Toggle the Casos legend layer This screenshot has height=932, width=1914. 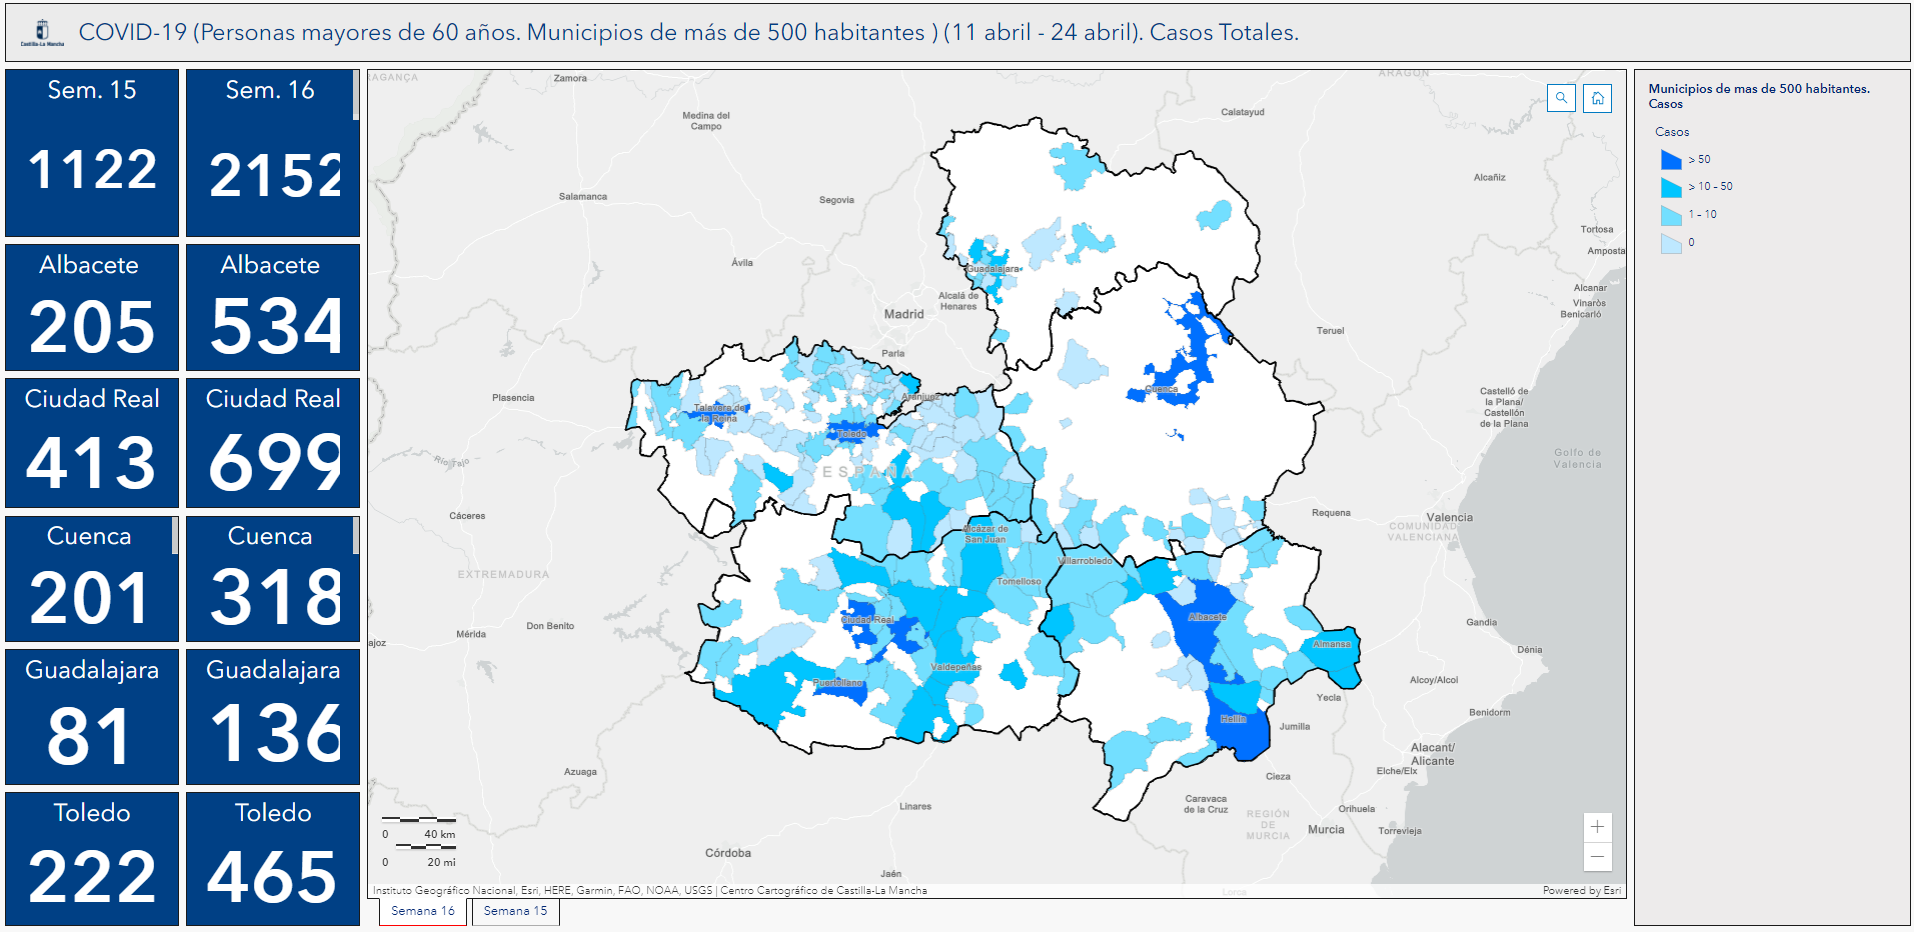point(1675,131)
